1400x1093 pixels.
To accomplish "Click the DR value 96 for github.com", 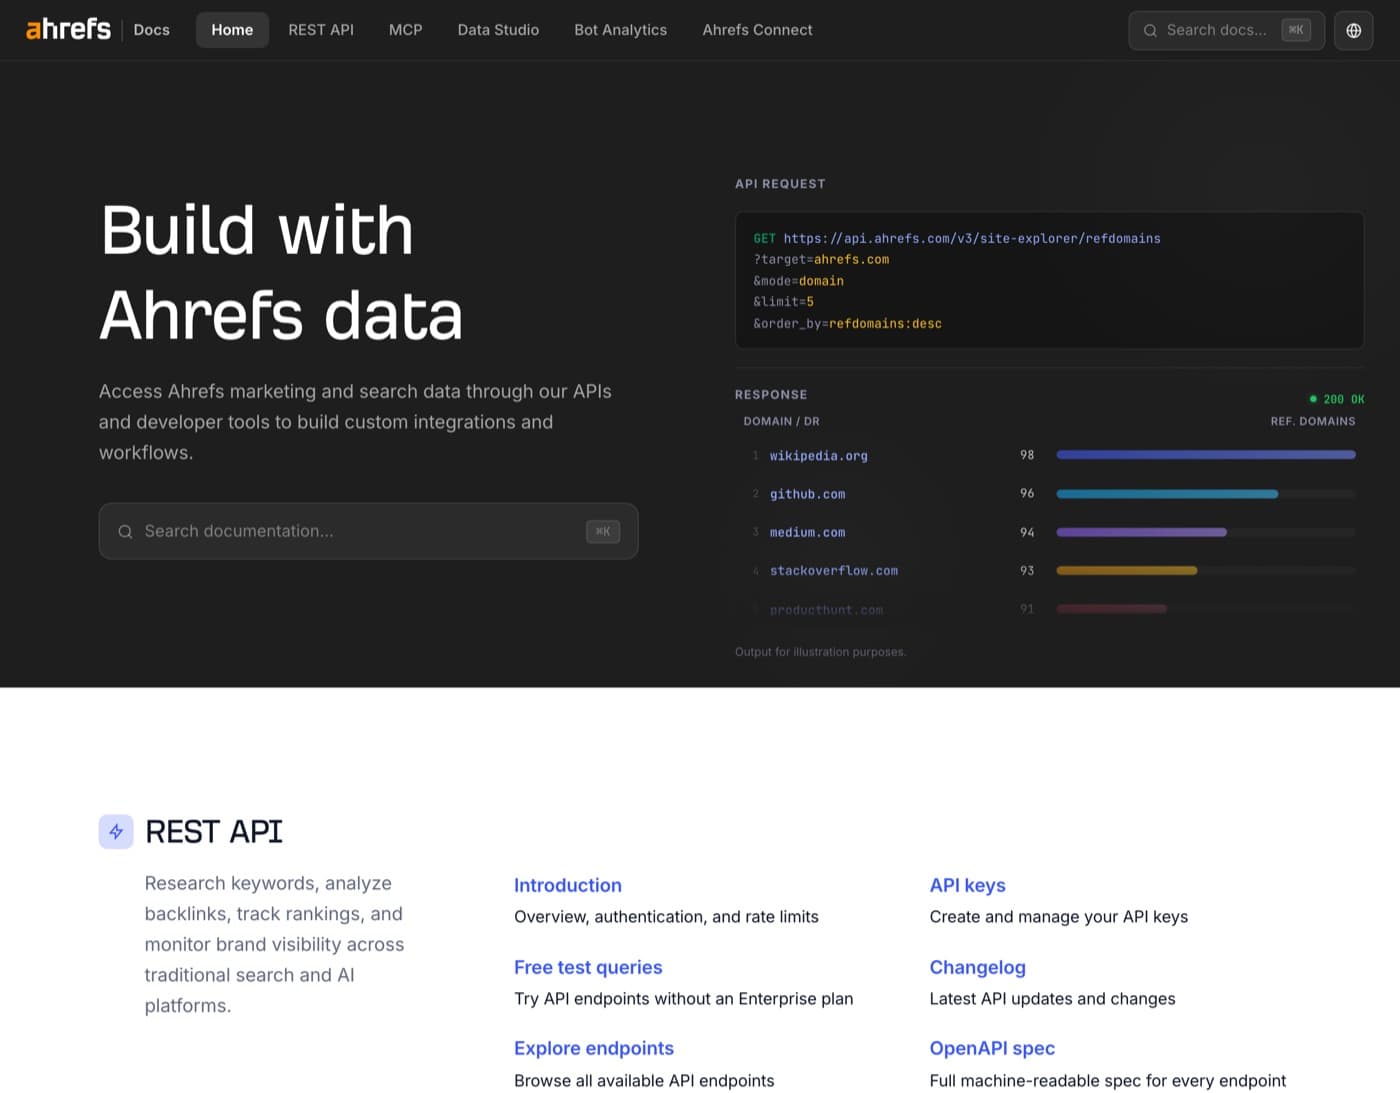I will click(1027, 494).
